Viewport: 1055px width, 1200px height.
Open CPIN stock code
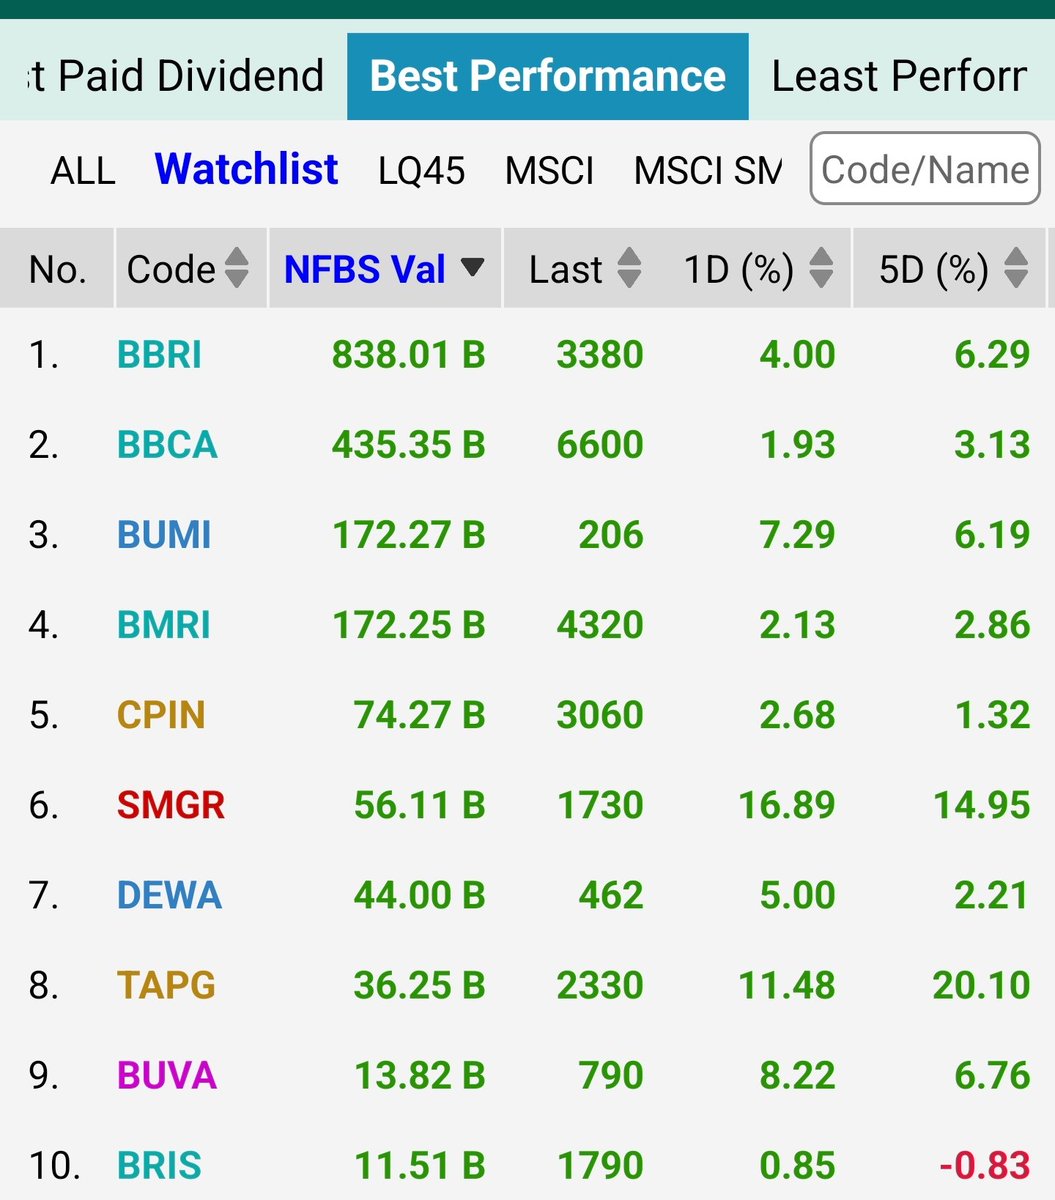click(161, 715)
